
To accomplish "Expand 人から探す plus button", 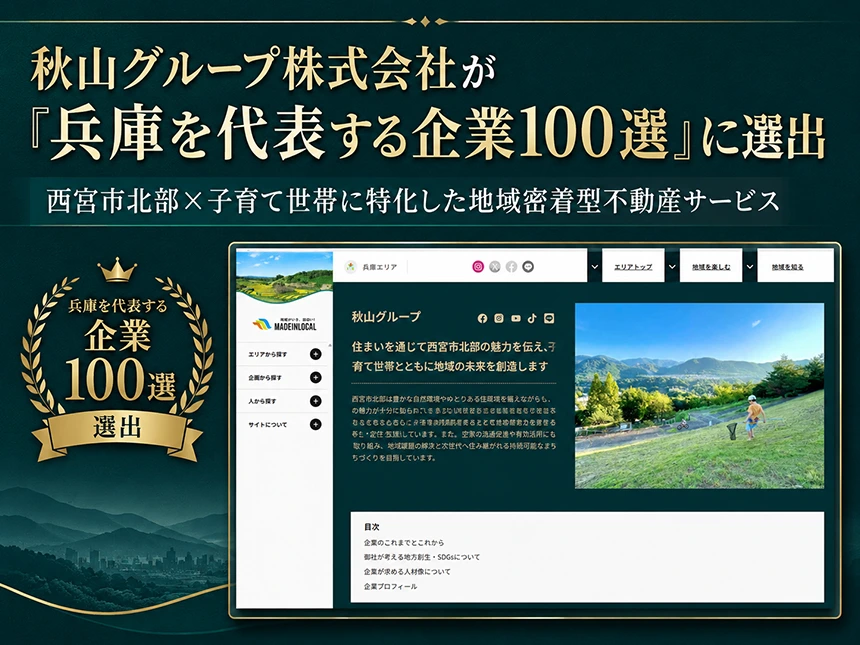I will (x=315, y=401).
